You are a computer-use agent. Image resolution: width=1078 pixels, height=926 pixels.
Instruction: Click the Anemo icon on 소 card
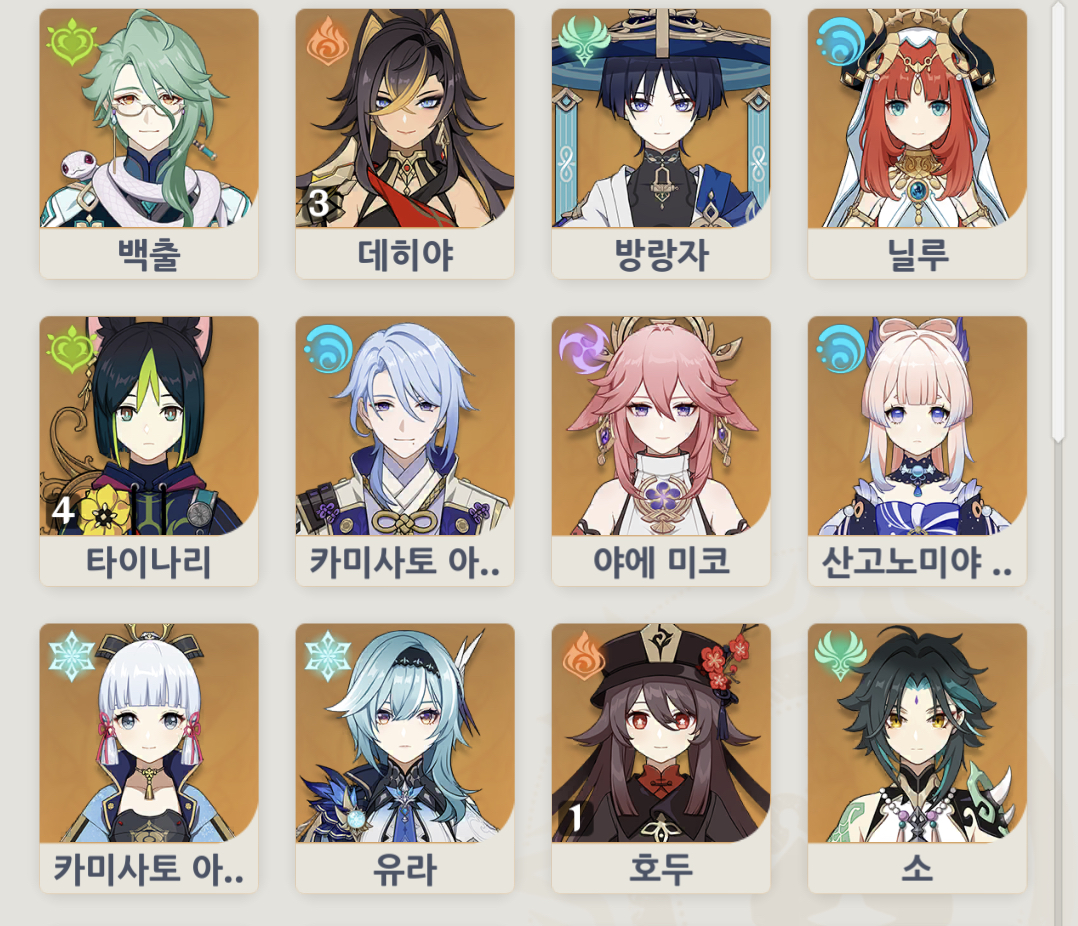click(x=840, y=655)
